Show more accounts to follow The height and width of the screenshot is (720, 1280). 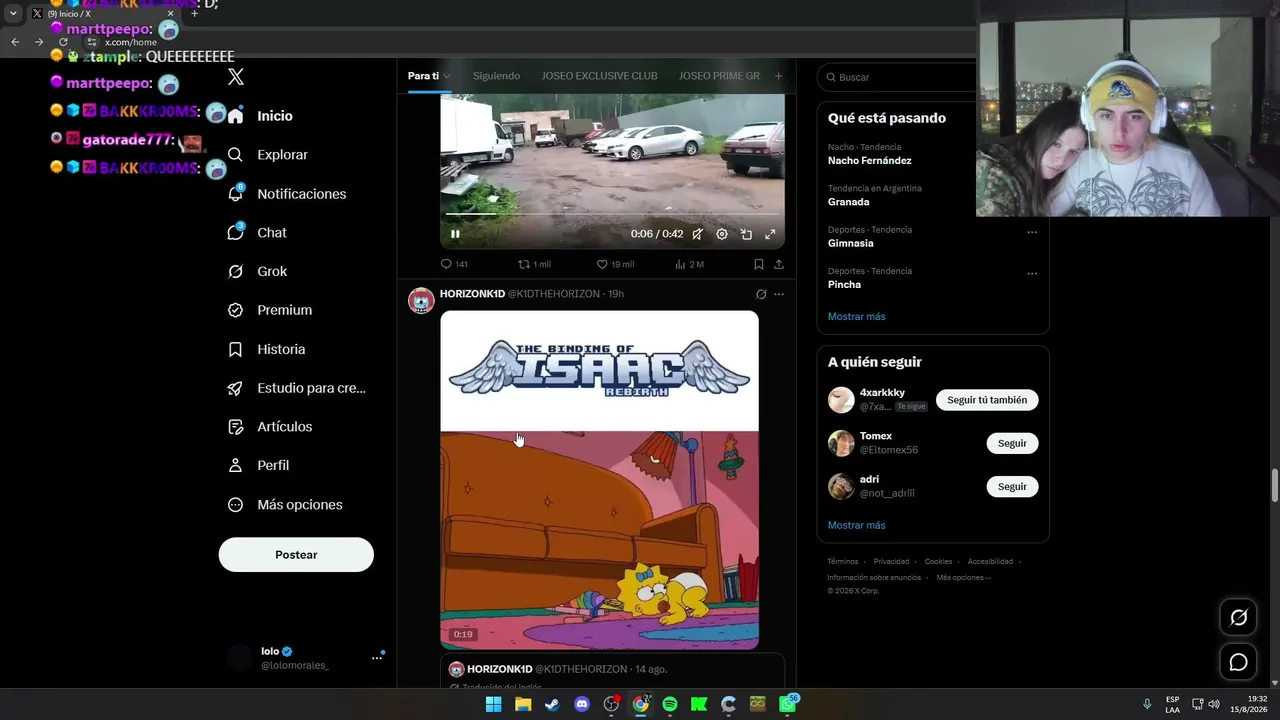(856, 525)
